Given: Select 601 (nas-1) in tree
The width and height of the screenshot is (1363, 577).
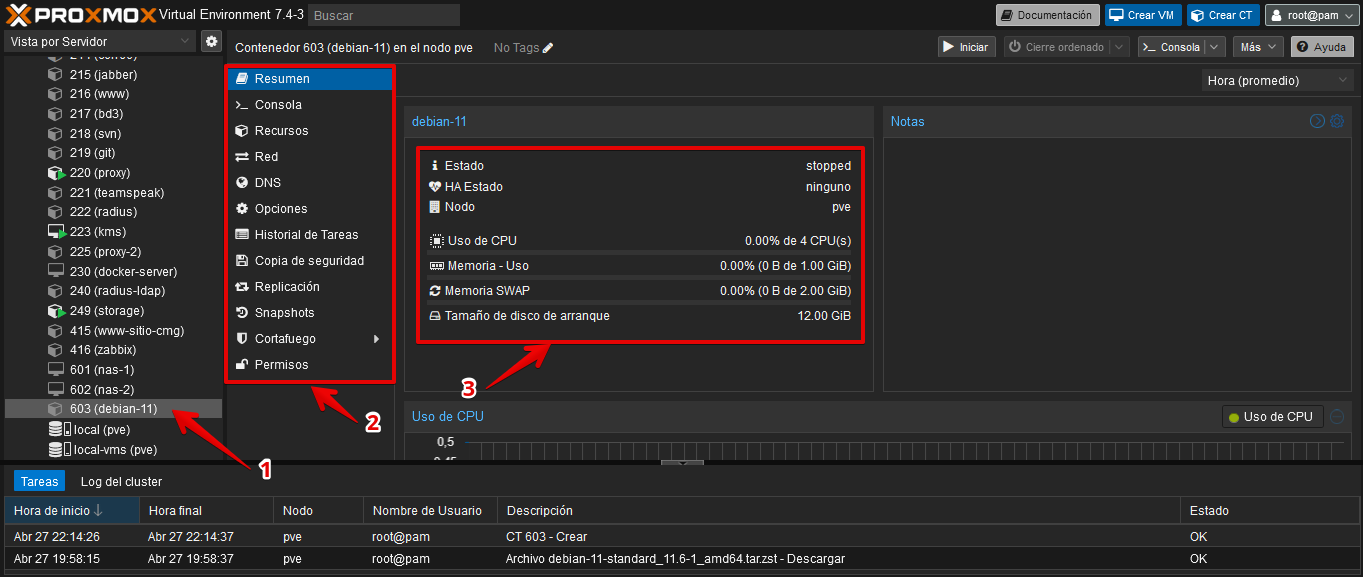Looking at the screenshot, I should point(113,370).
